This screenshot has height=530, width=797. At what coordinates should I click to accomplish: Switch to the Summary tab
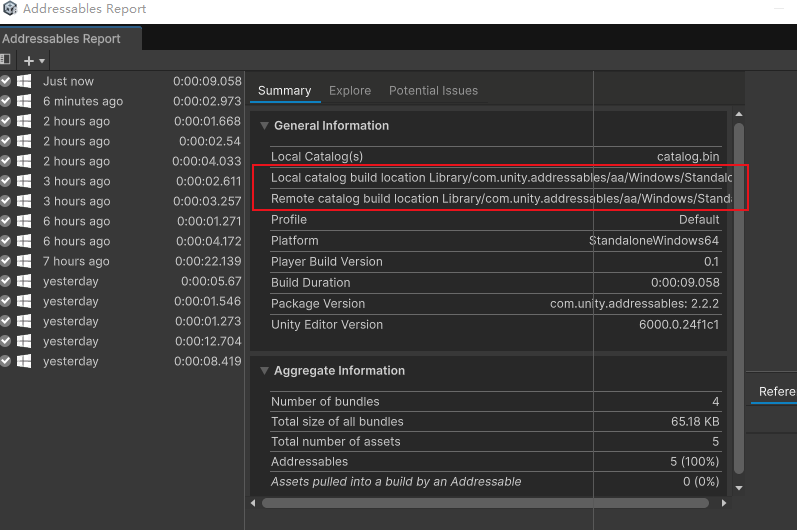(x=284, y=90)
